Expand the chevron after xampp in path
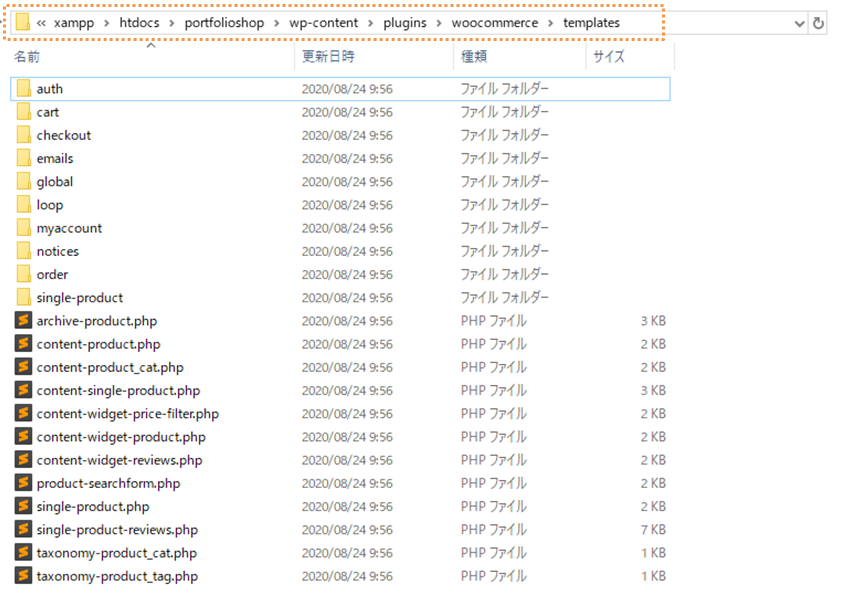 pyautogui.click(x=106, y=23)
